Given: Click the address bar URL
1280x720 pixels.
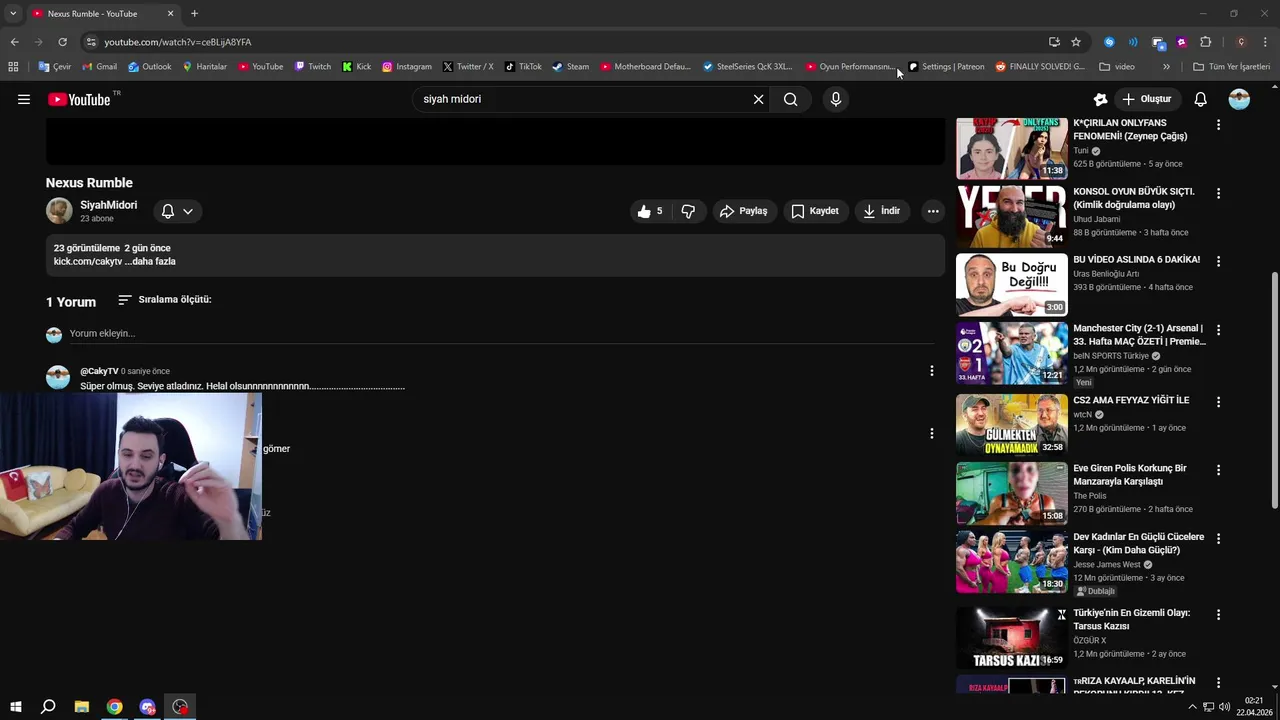Looking at the screenshot, I should 177,42.
